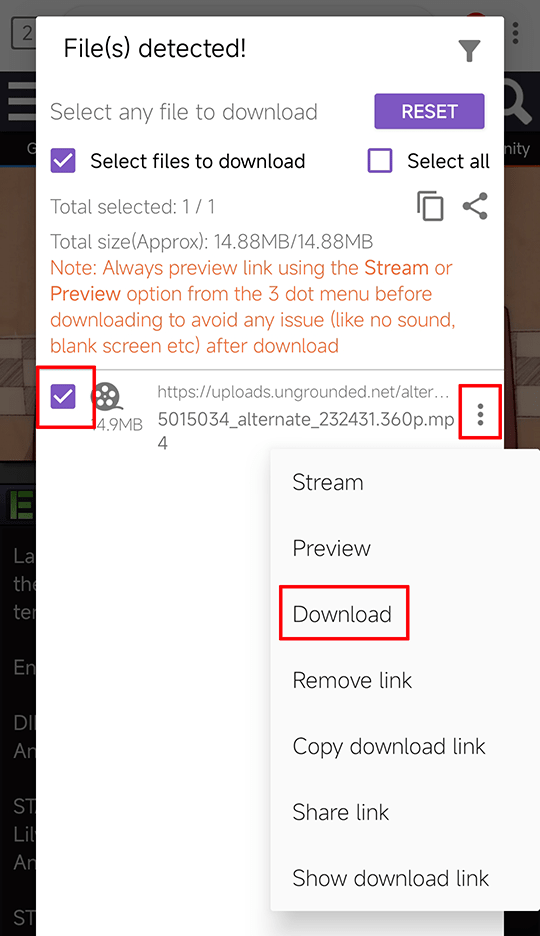Image resolution: width=540 pixels, height=936 pixels.
Task: Uncheck the 5015034_alternate mp4 file checkbox
Action: click(x=63, y=396)
